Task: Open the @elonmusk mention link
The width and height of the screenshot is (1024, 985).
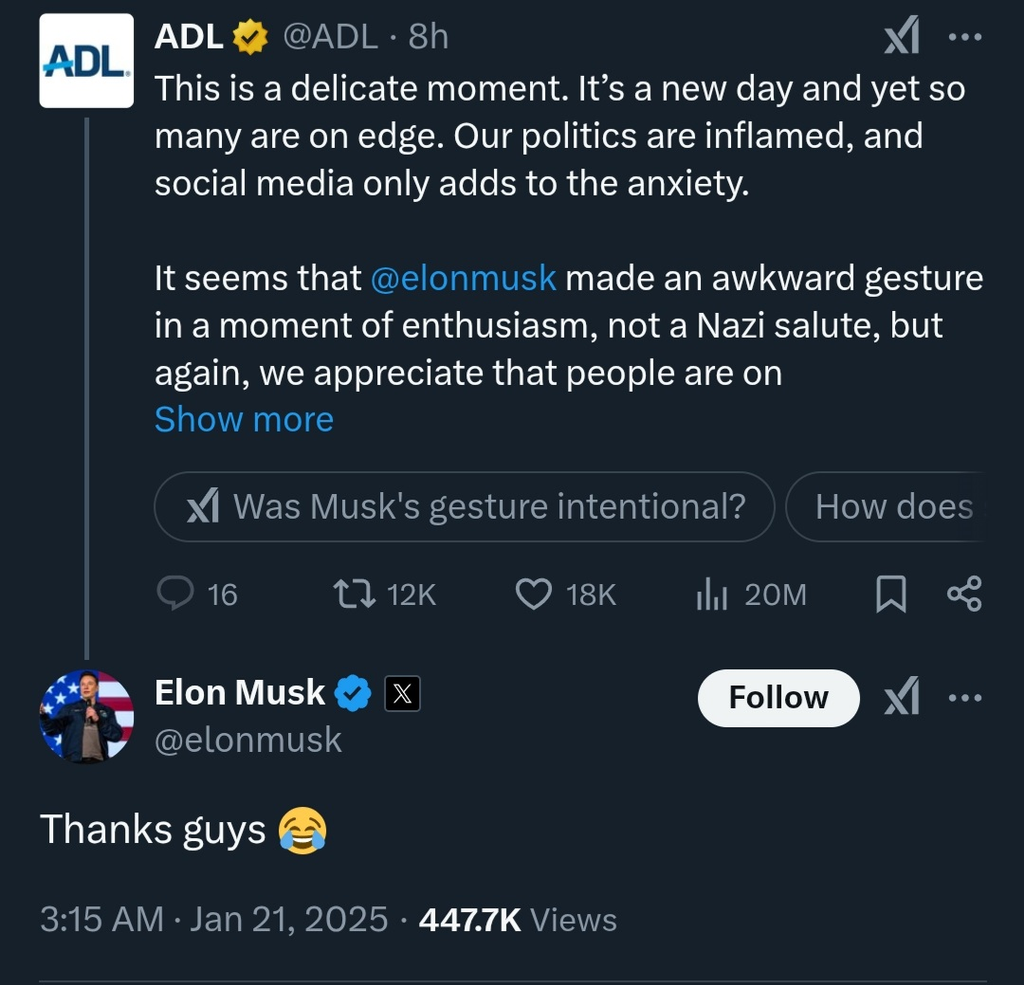Action: click(463, 278)
